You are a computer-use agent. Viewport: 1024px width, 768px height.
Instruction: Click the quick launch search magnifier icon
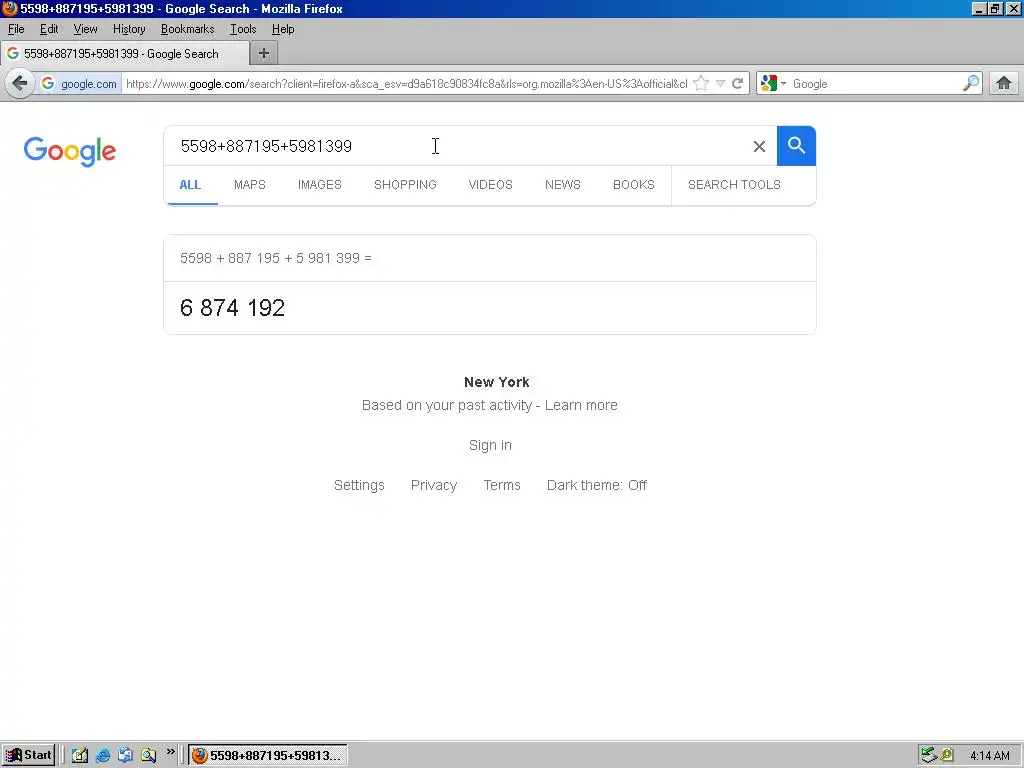pos(148,755)
